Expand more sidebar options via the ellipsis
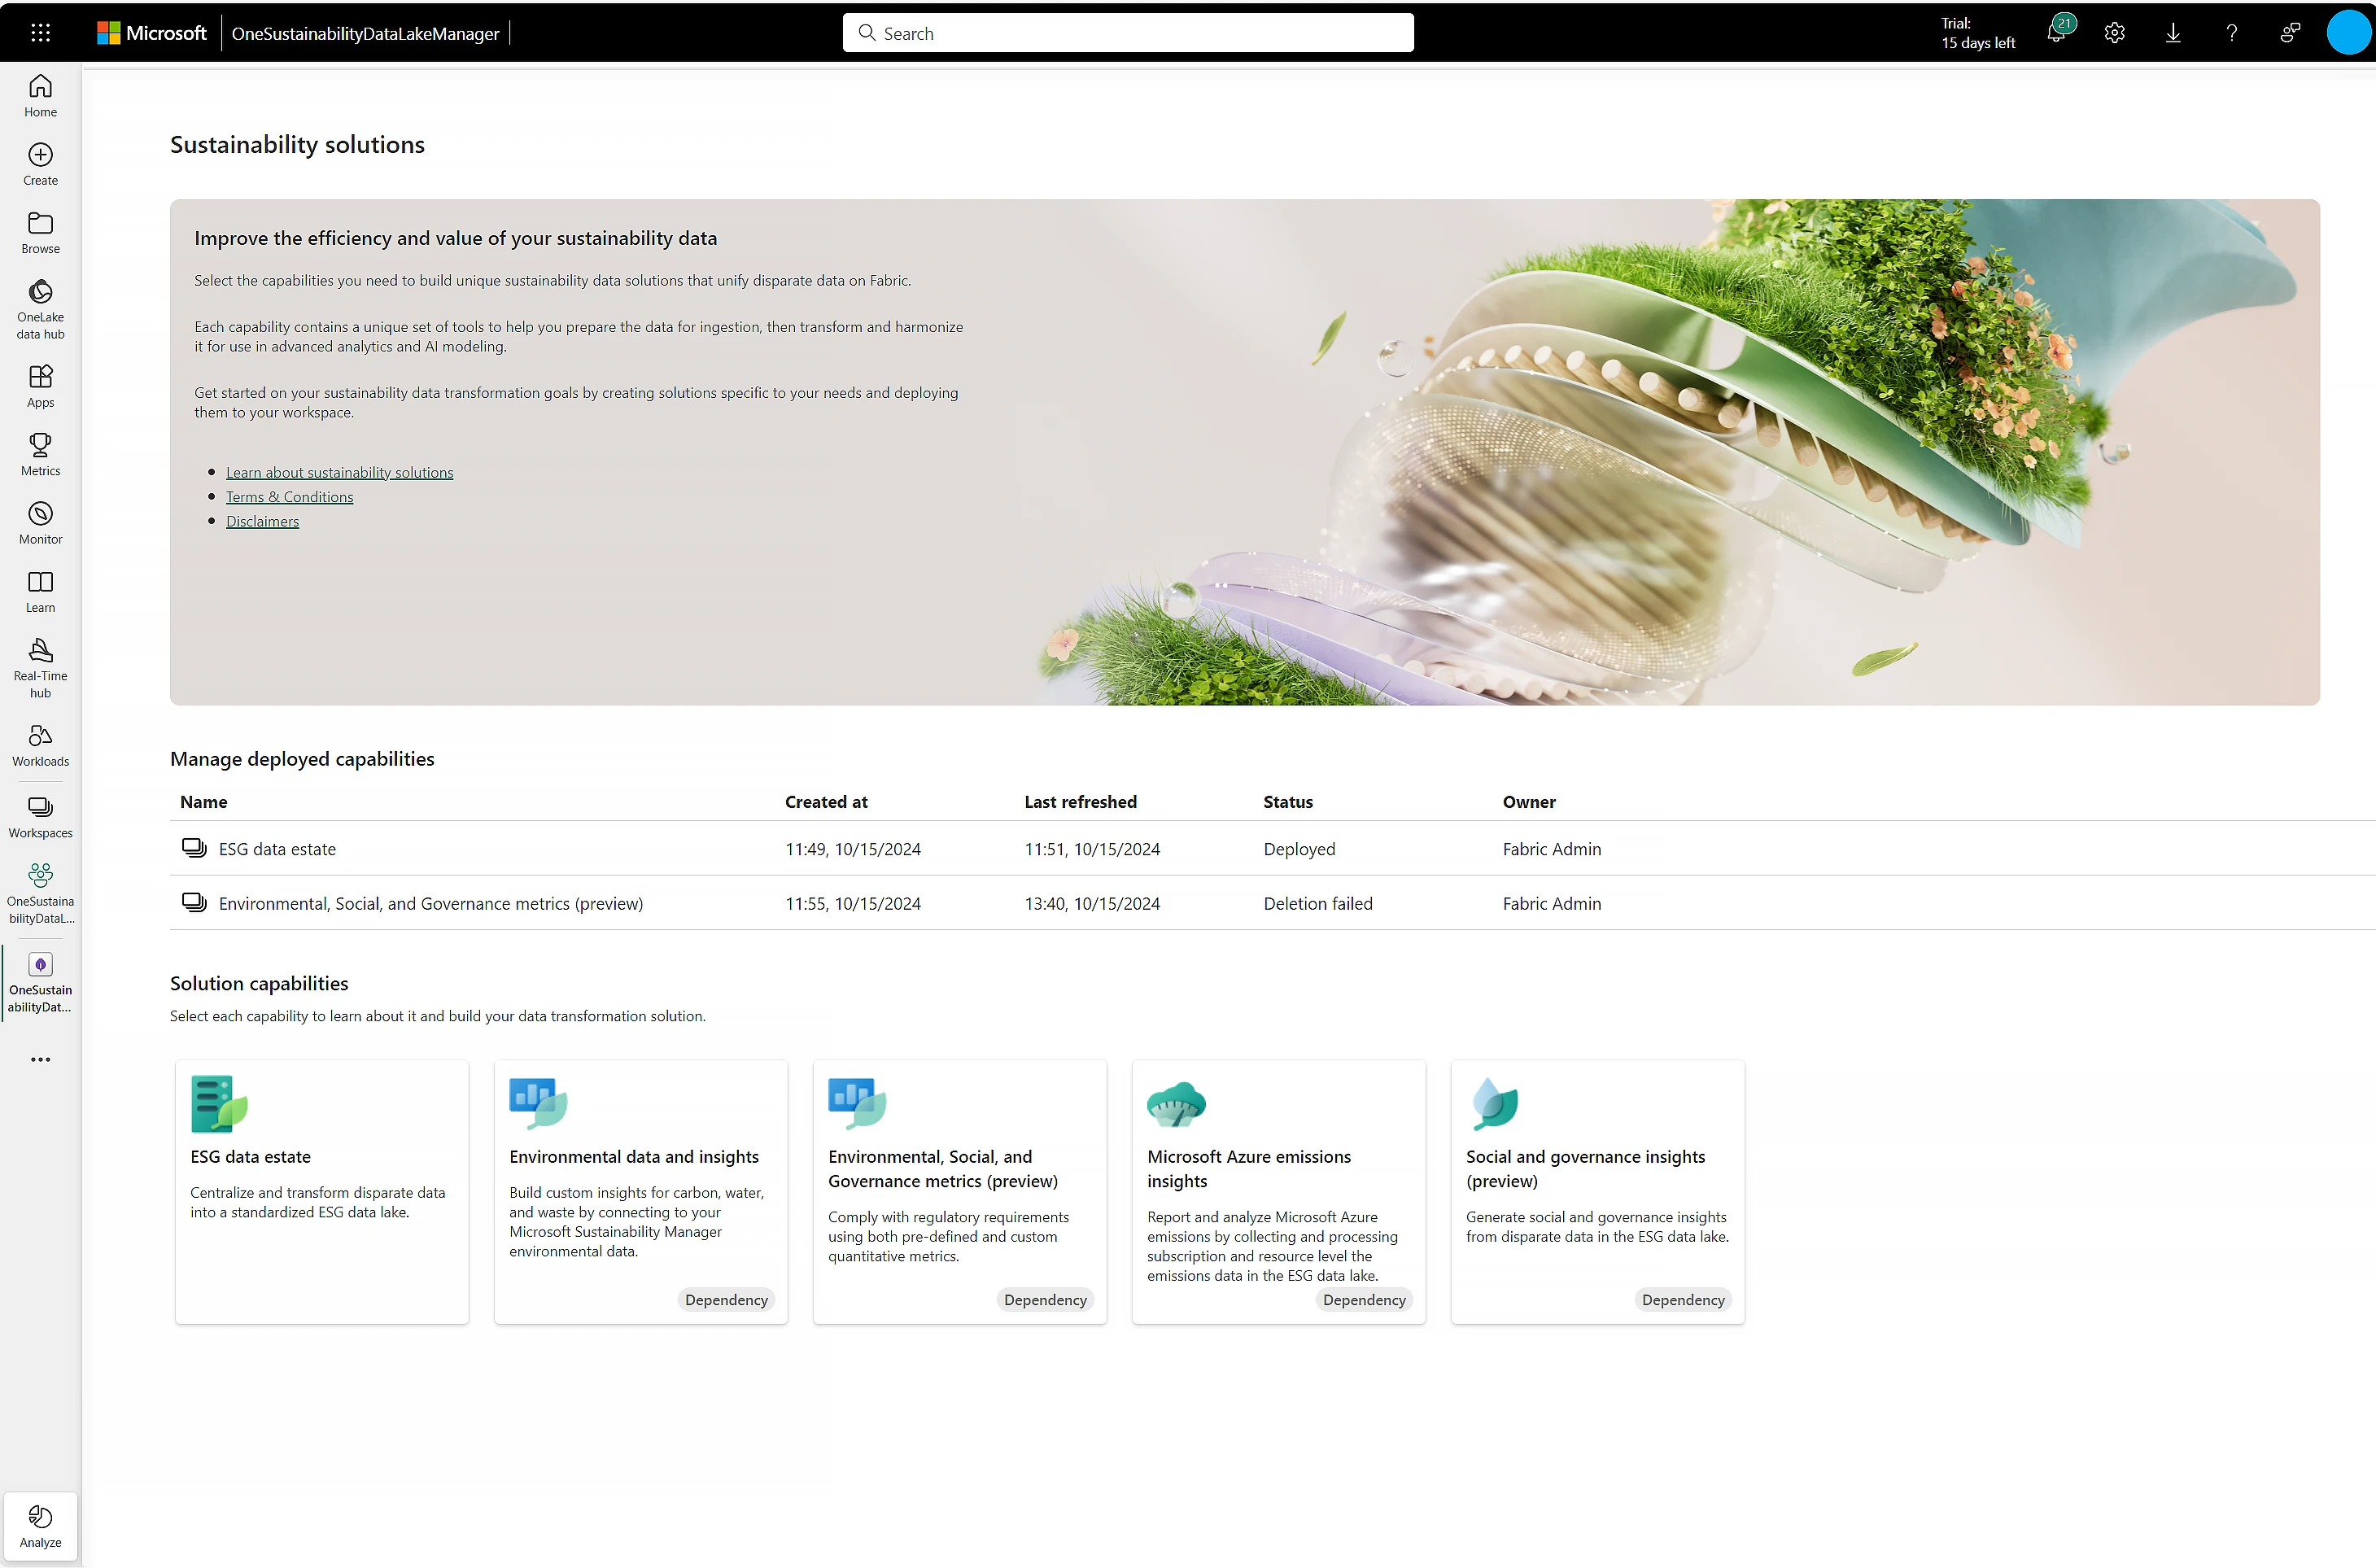 40,1059
